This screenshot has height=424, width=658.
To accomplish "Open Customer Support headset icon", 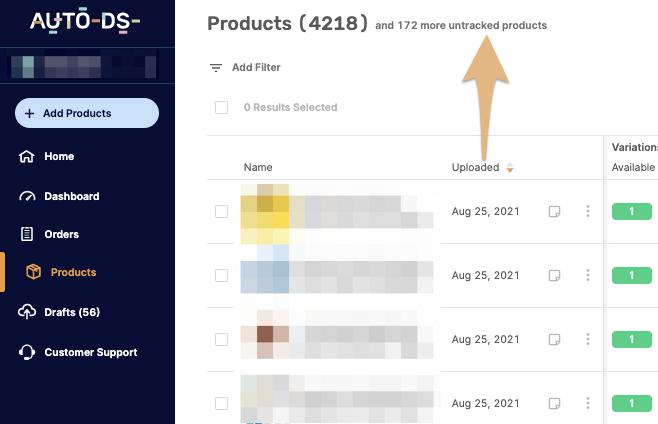I will [27, 352].
